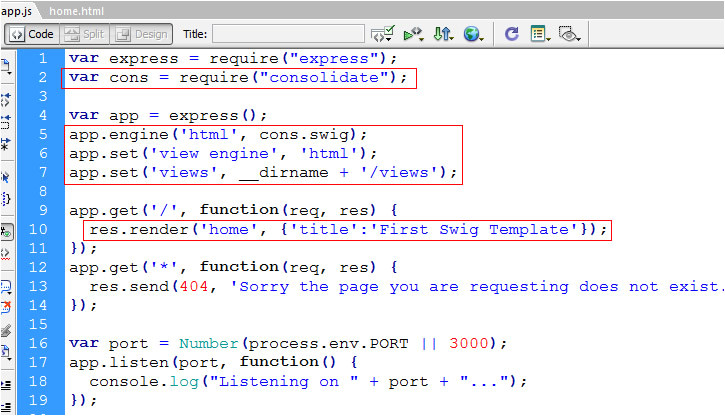
Task: Open the green play Debug menu
Action: [x=413, y=34]
